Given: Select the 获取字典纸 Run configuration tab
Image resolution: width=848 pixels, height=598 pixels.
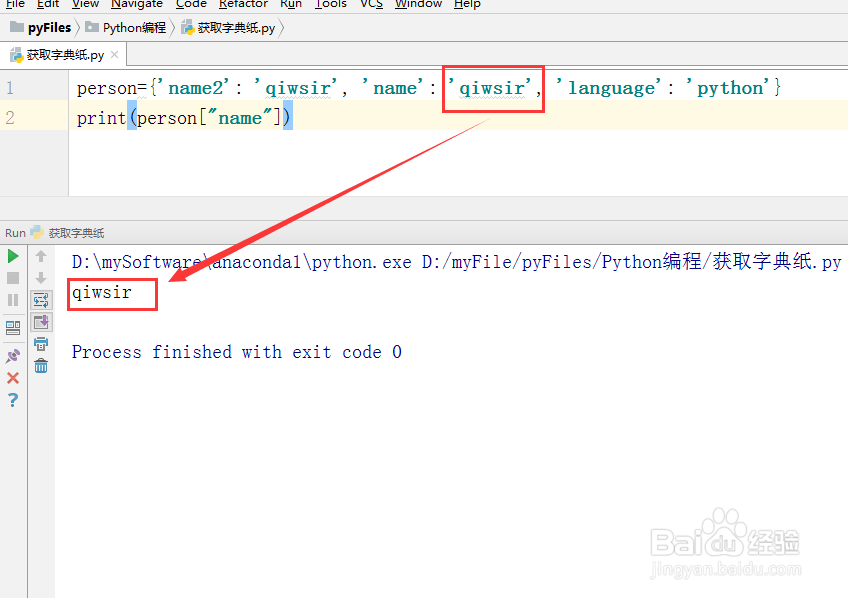Looking at the screenshot, I should click(x=68, y=233).
